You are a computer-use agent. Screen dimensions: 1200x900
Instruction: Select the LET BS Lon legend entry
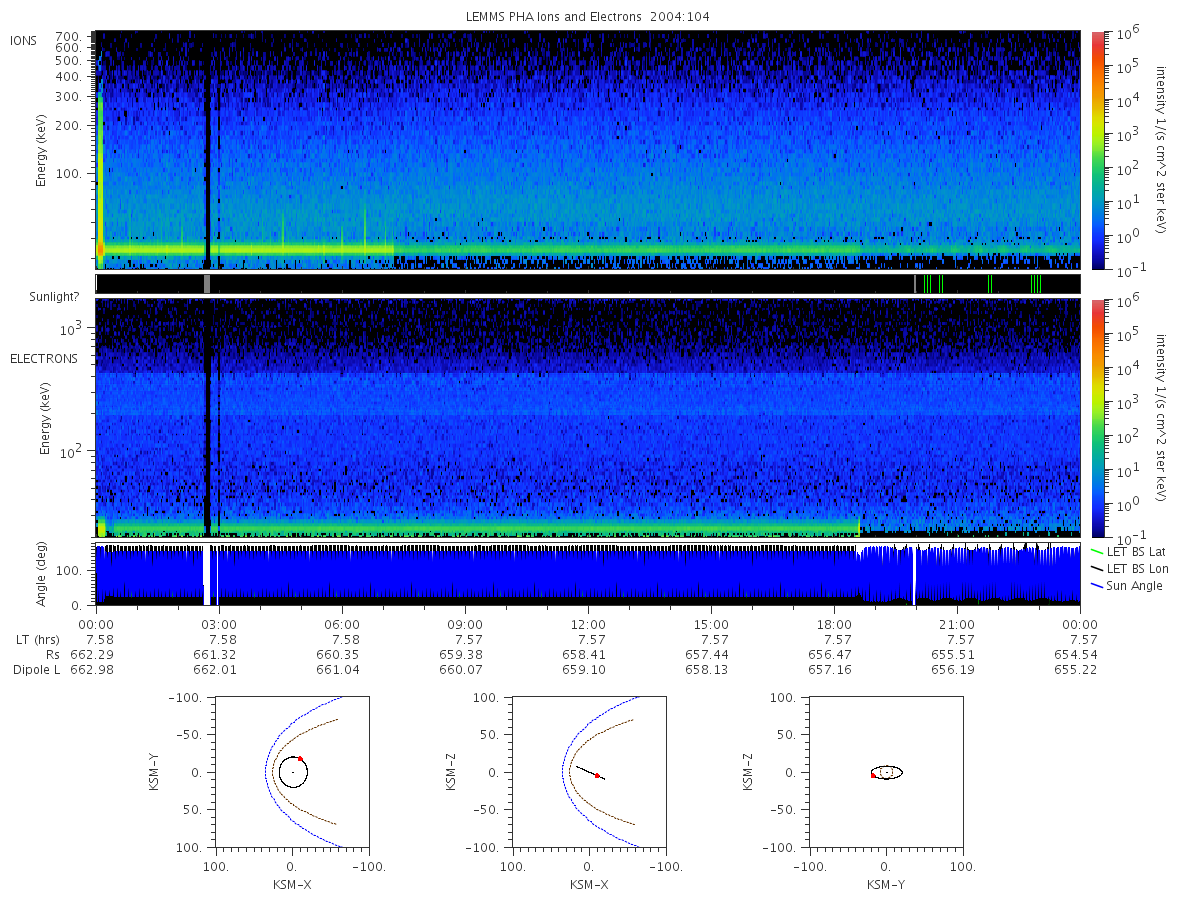[x=1129, y=568]
